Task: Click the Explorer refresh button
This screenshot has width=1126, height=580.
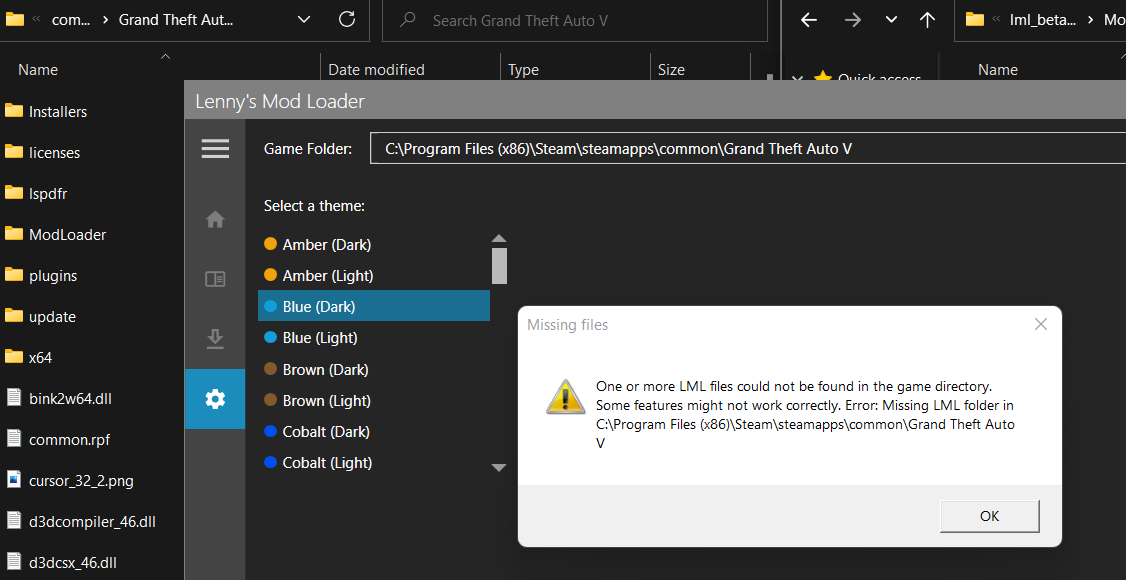Action: 347,20
